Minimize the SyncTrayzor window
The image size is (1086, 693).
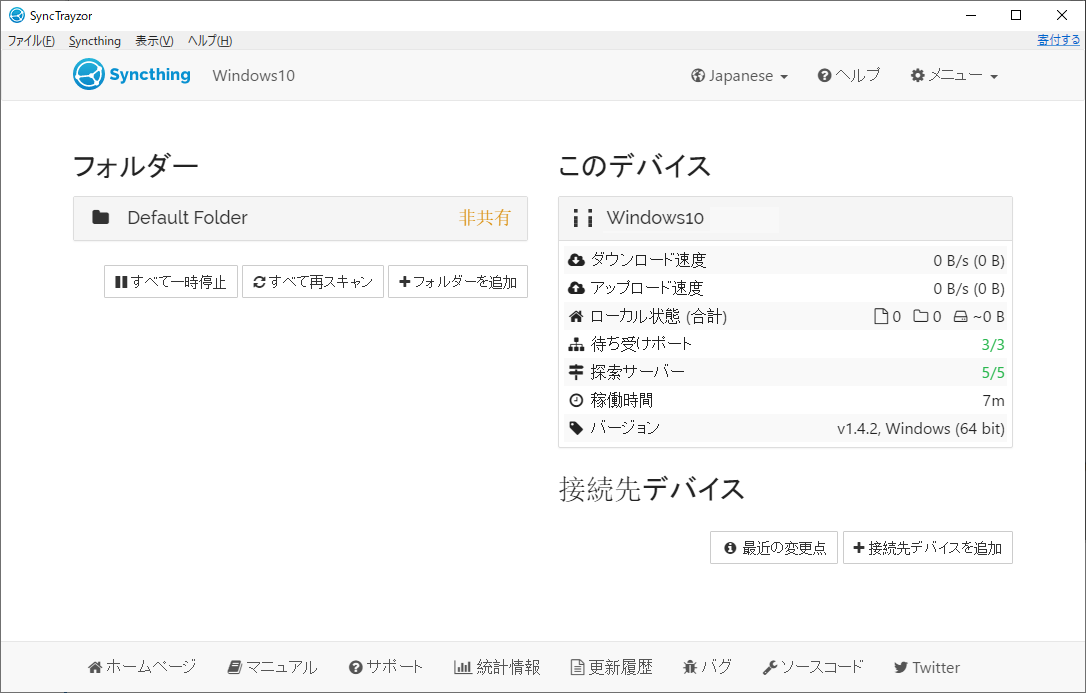[971, 15]
